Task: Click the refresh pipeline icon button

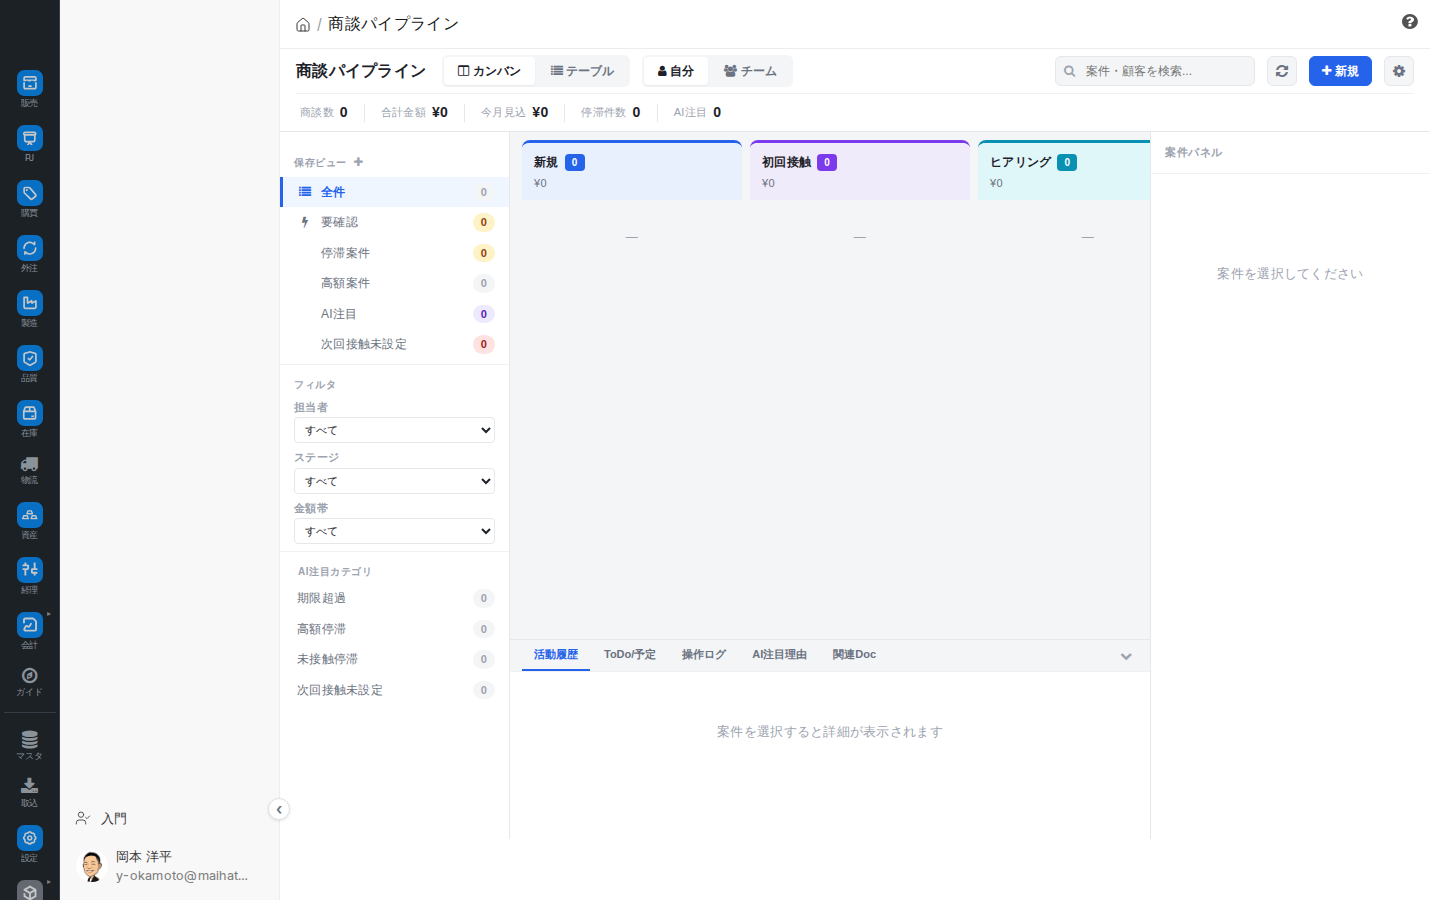Action: pos(1282,71)
